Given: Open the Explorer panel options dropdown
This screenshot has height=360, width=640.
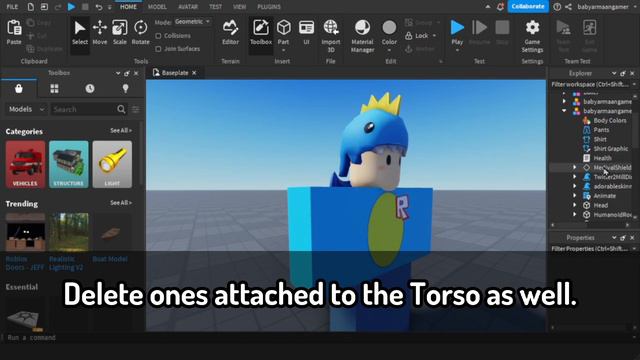Looking at the screenshot, I should pos(613,73).
